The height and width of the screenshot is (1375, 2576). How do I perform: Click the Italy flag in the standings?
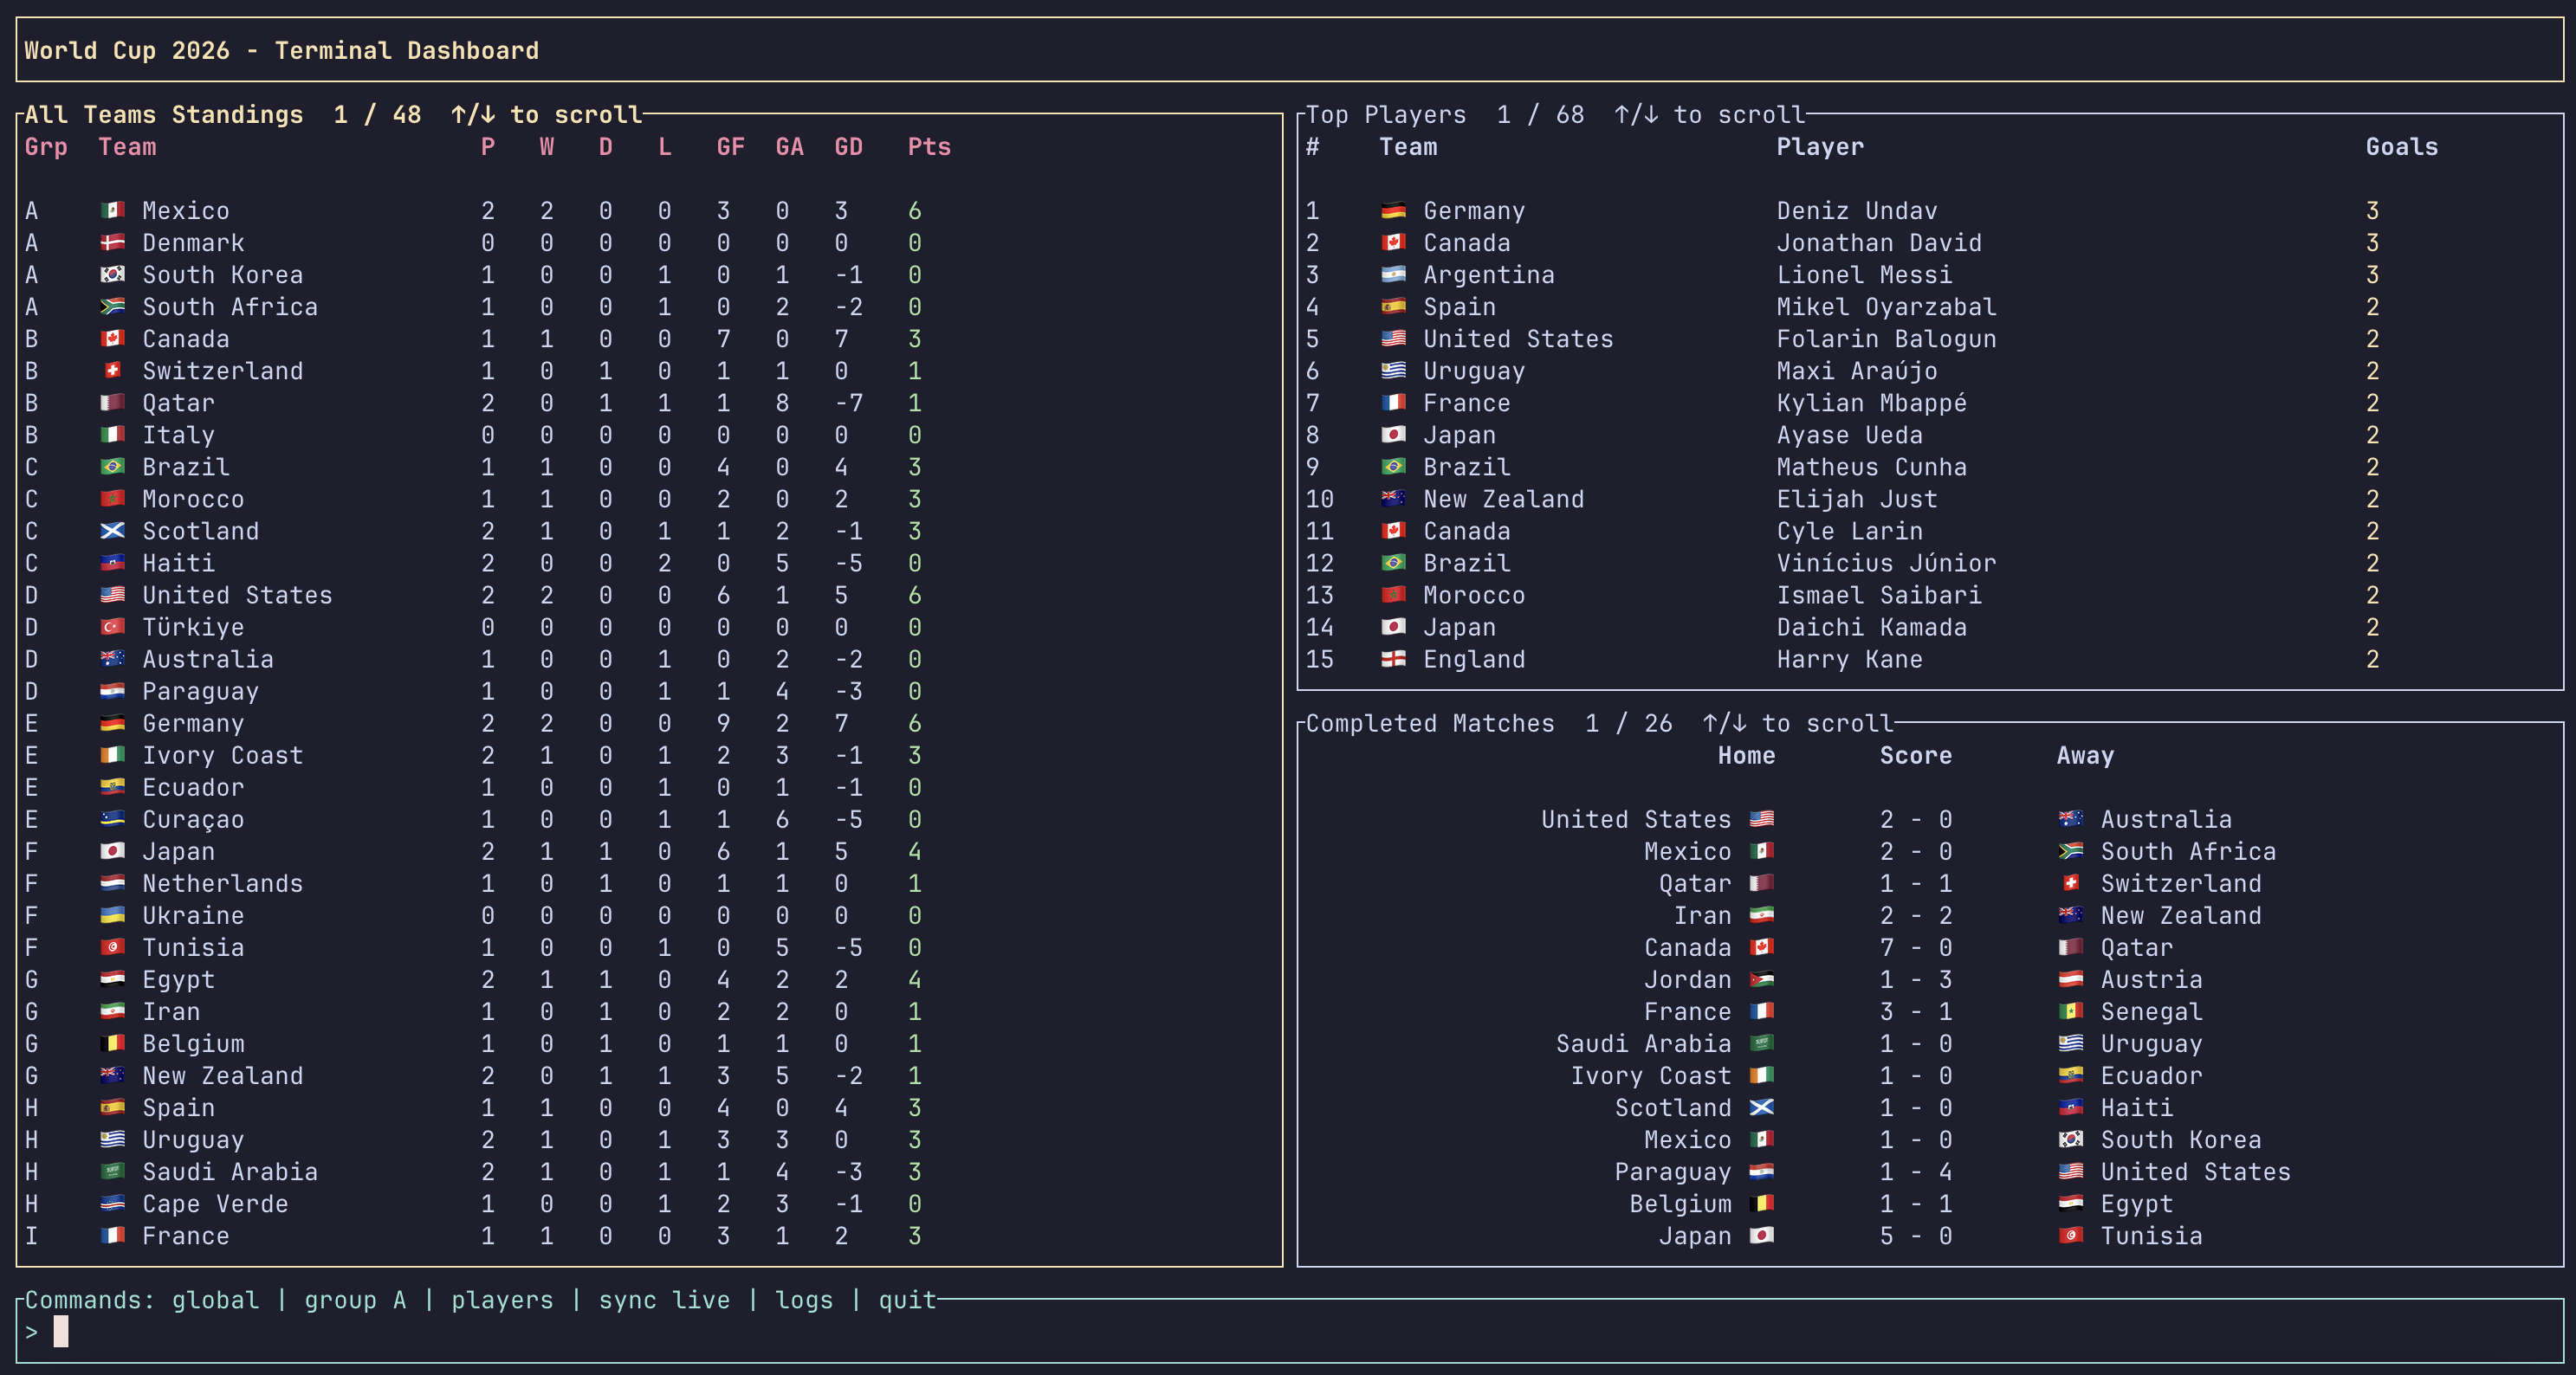(113, 434)
